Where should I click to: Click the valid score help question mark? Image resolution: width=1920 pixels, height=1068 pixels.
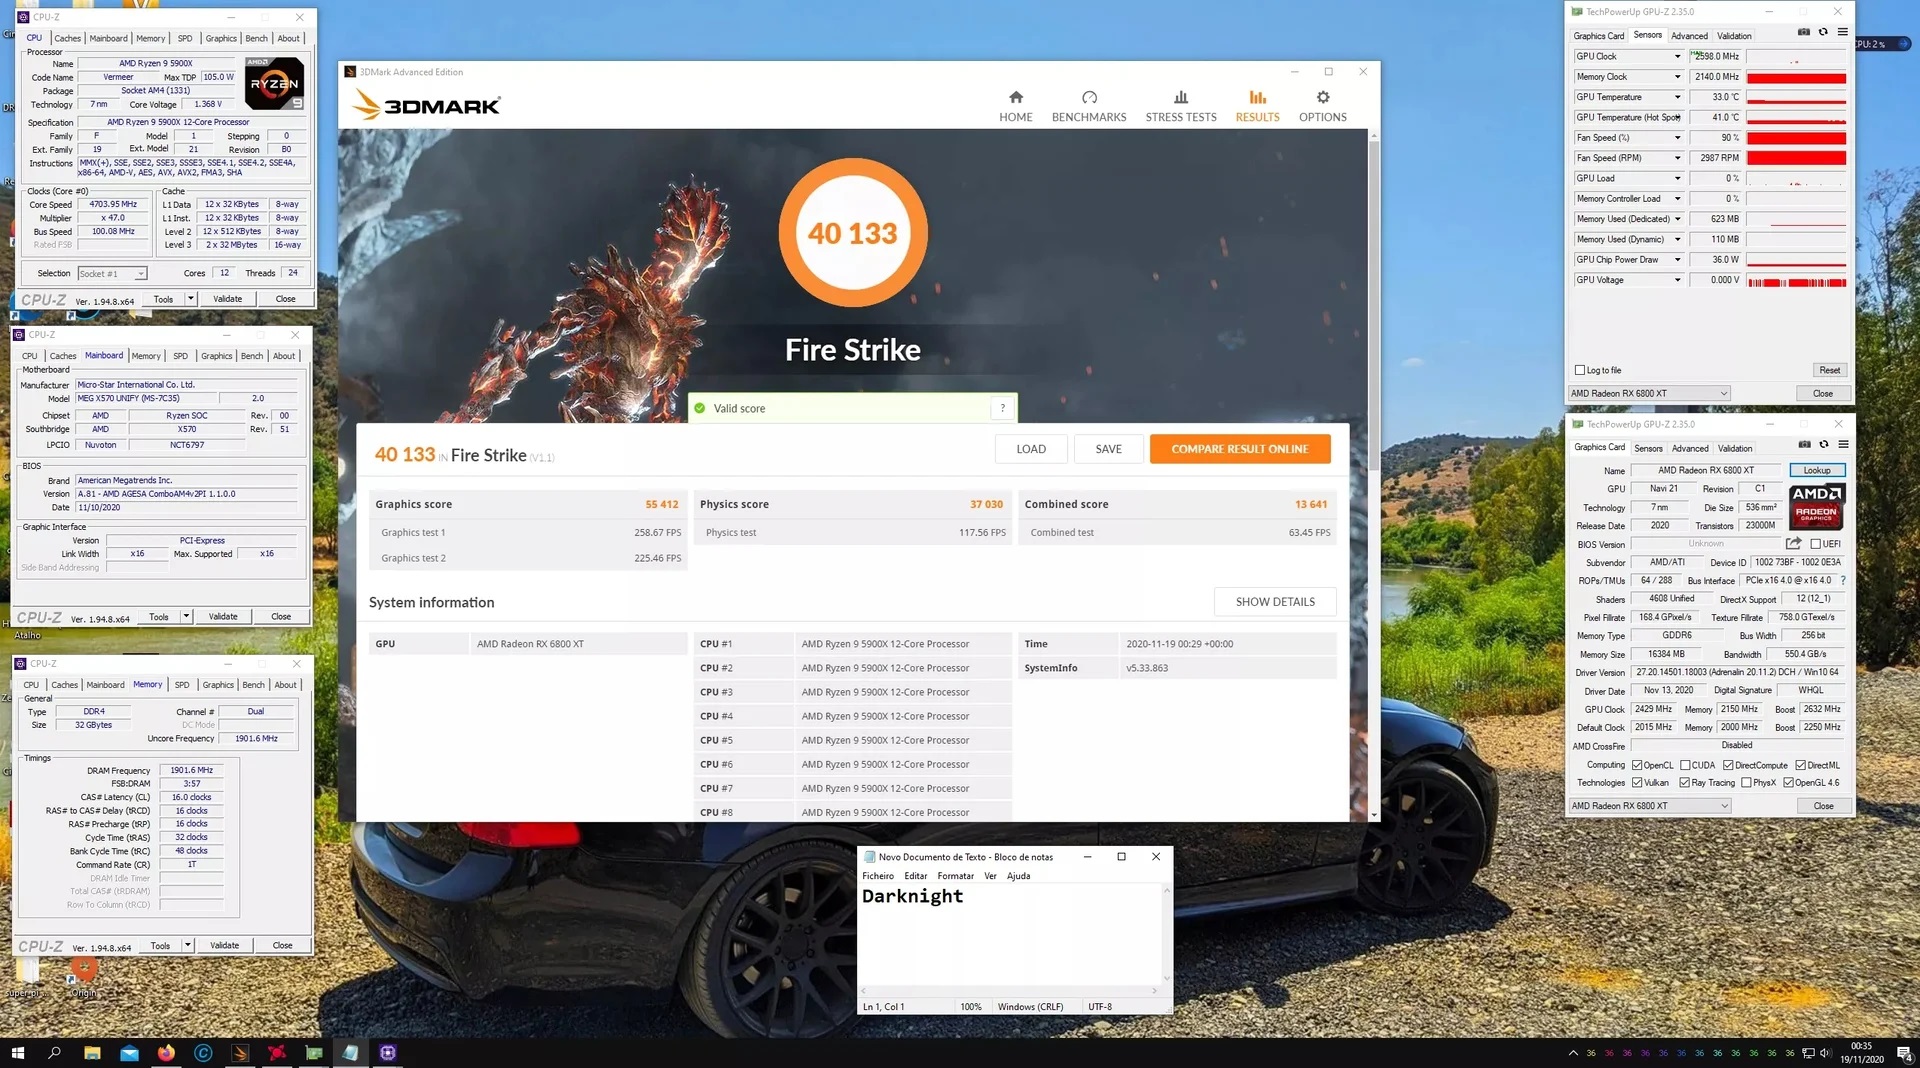[x=1002, y=408]
